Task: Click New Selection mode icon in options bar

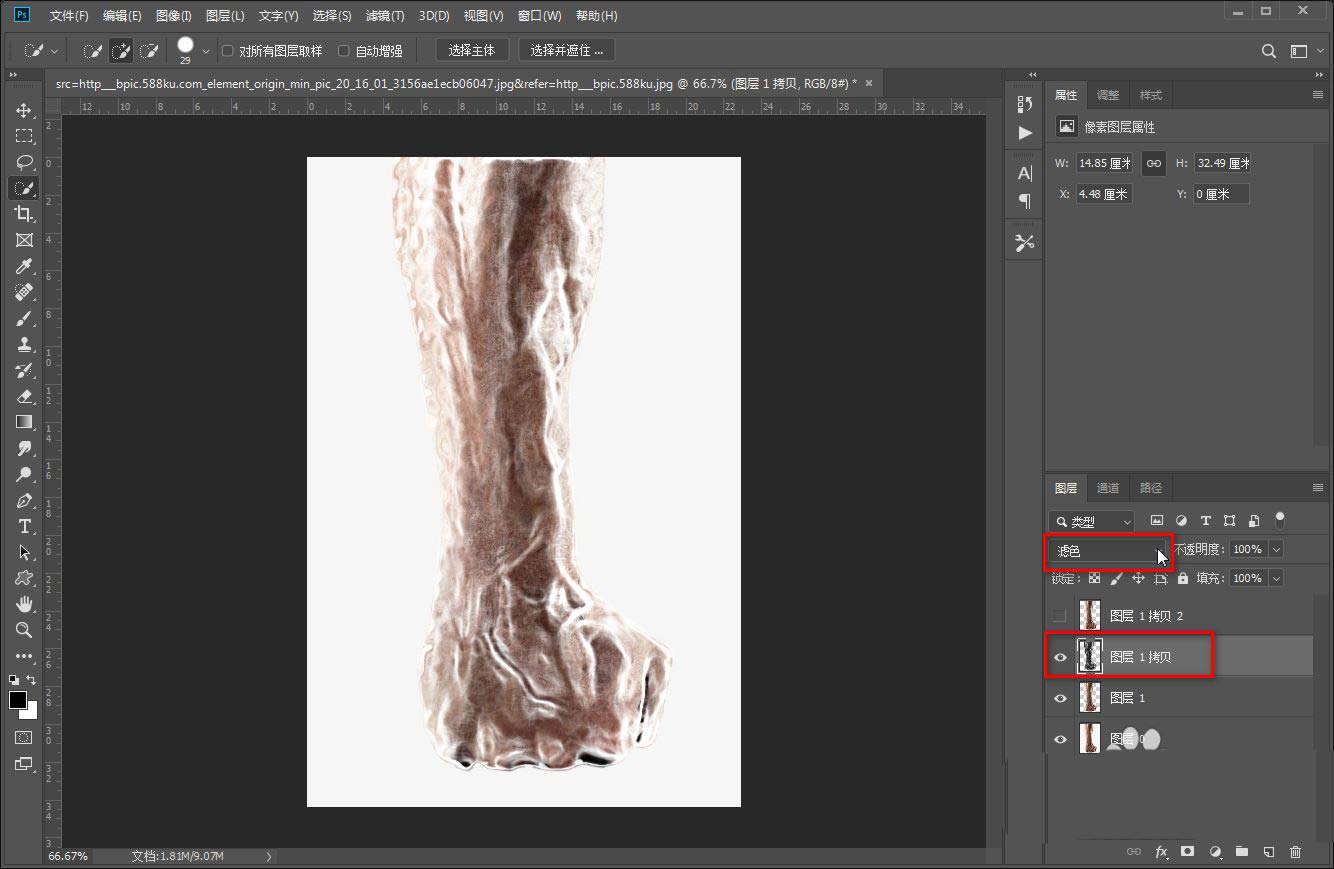Action: coord(93,50)
